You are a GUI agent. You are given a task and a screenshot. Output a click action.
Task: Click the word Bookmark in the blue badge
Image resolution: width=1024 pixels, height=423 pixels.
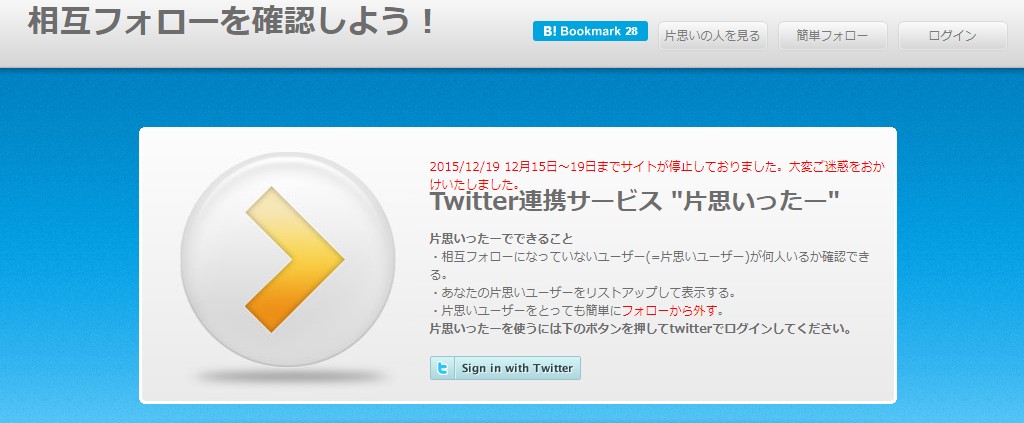pos(590,31)
